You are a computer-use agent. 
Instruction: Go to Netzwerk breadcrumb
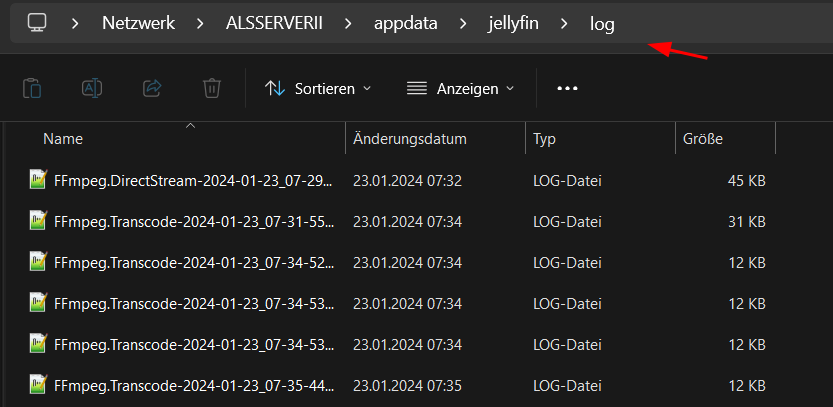[x=139, y=23]
